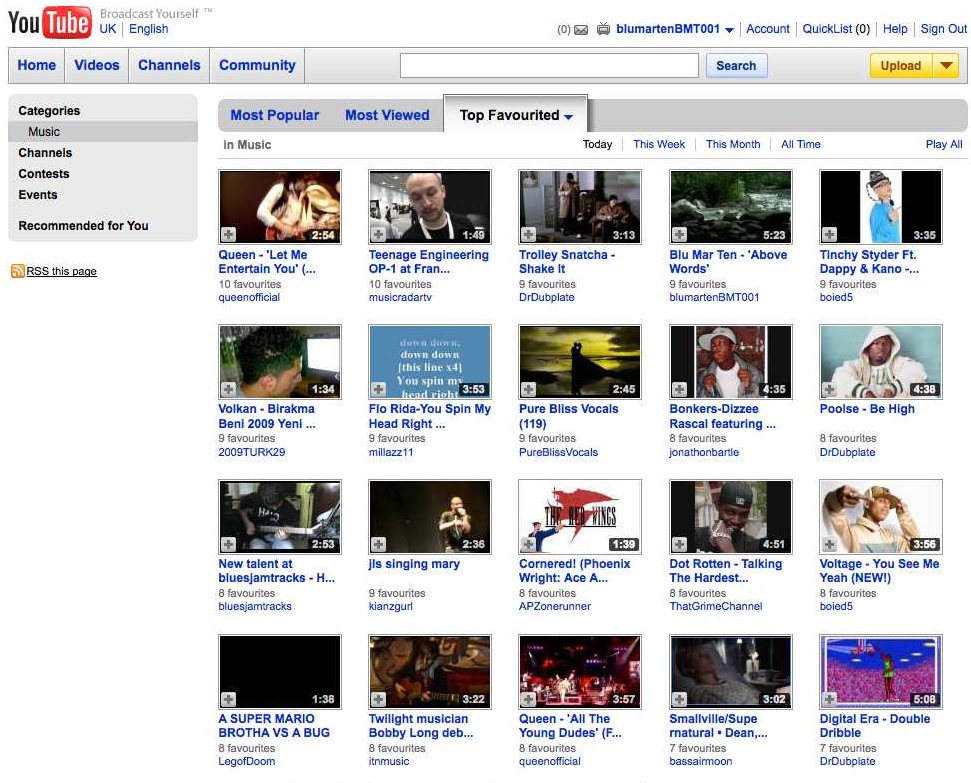Play the Pure Bliss Vocals thumbnail
The height and width of the screenshot is (783, 971).
(x=580, y=362)
